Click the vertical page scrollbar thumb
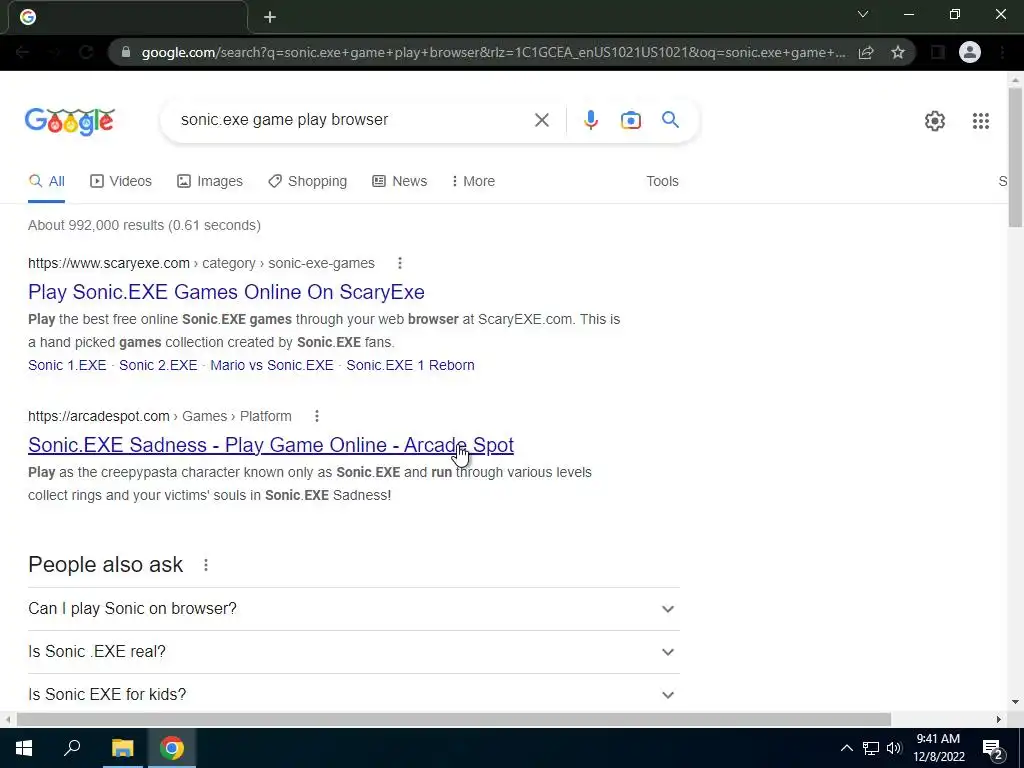The height and width of the screenshot is (768, 1024). click(1015, 157)
